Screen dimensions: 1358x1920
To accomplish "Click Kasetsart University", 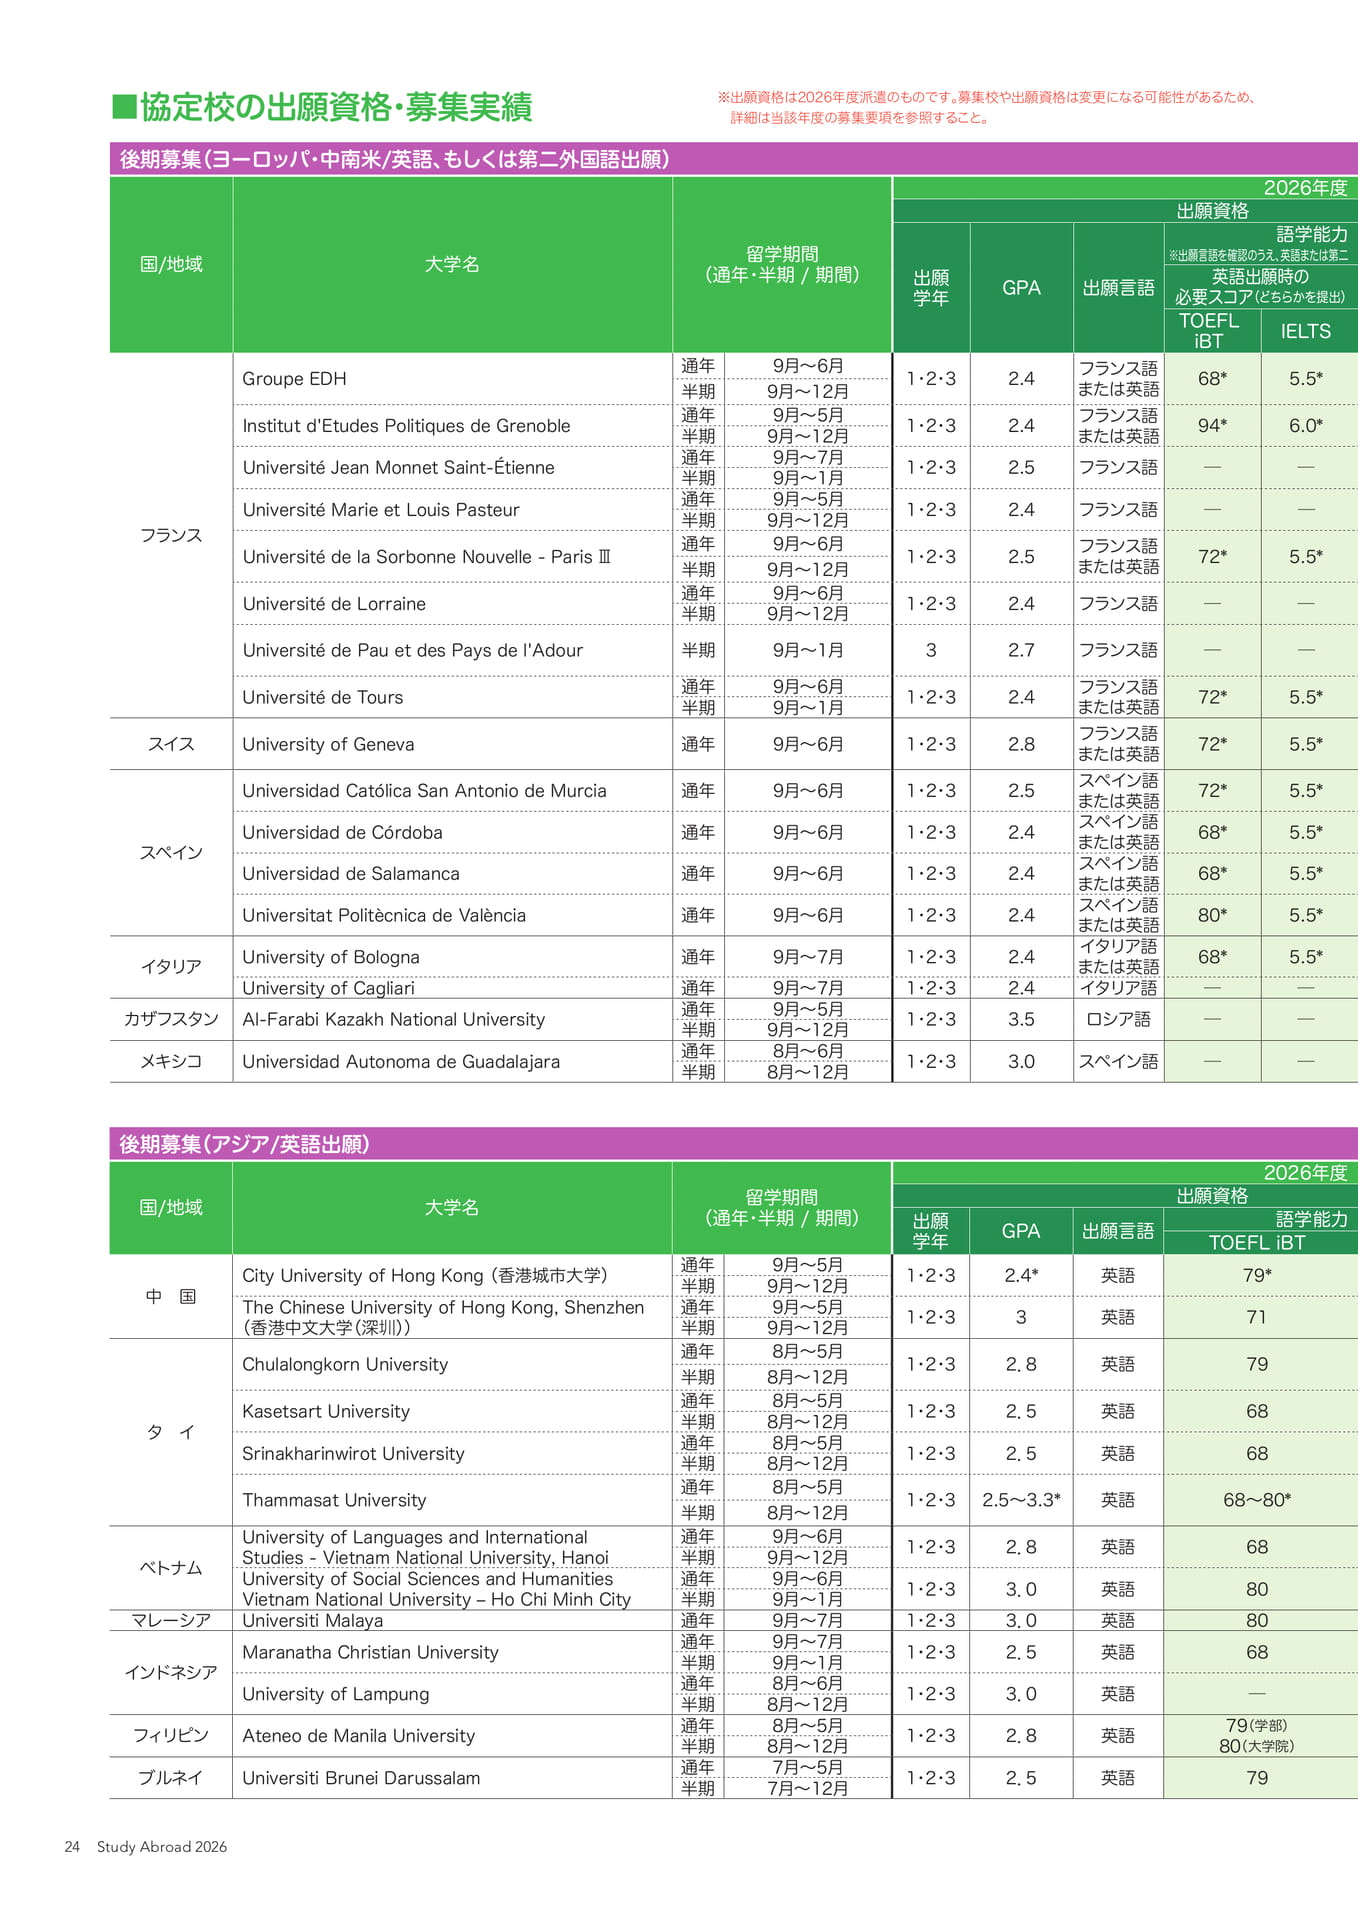I will tap(326, 1412).
